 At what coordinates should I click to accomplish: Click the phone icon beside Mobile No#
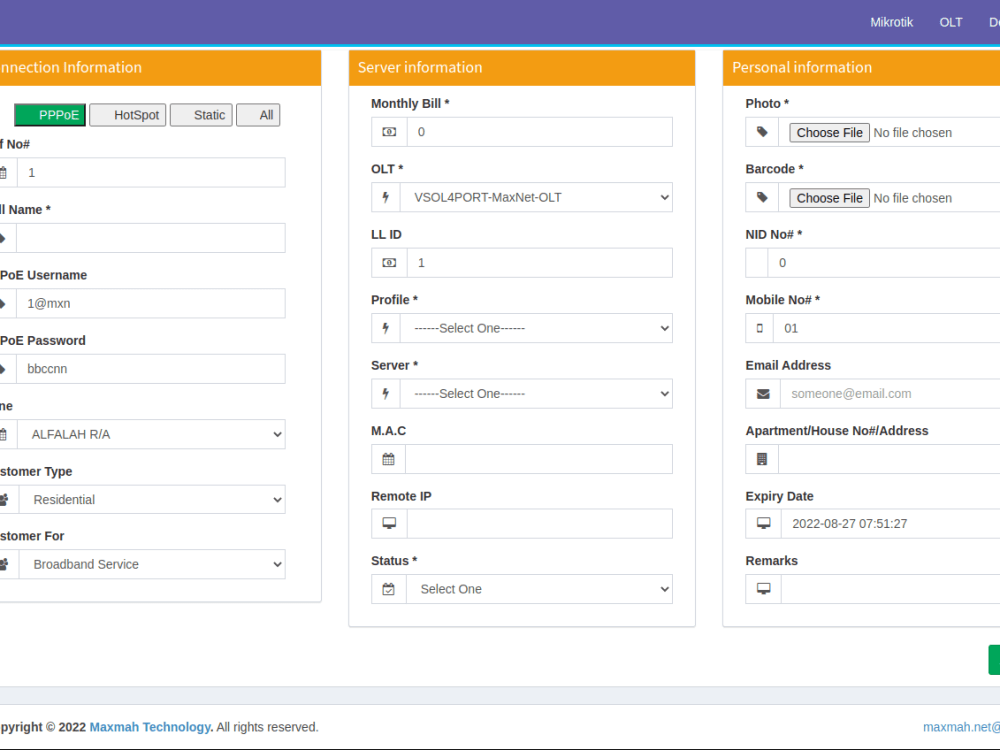click(x=762, y=328)
